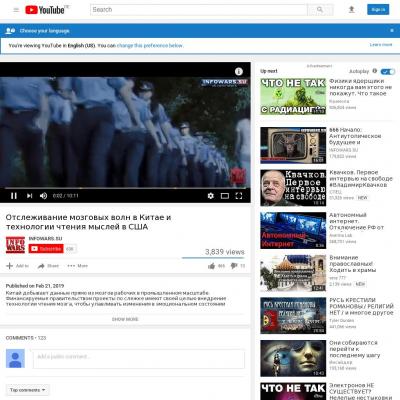Viewport: 400px width, 400px height.
Task: Click the Add a public comment field
Action: pyautogui.click(x=139, y=359)
